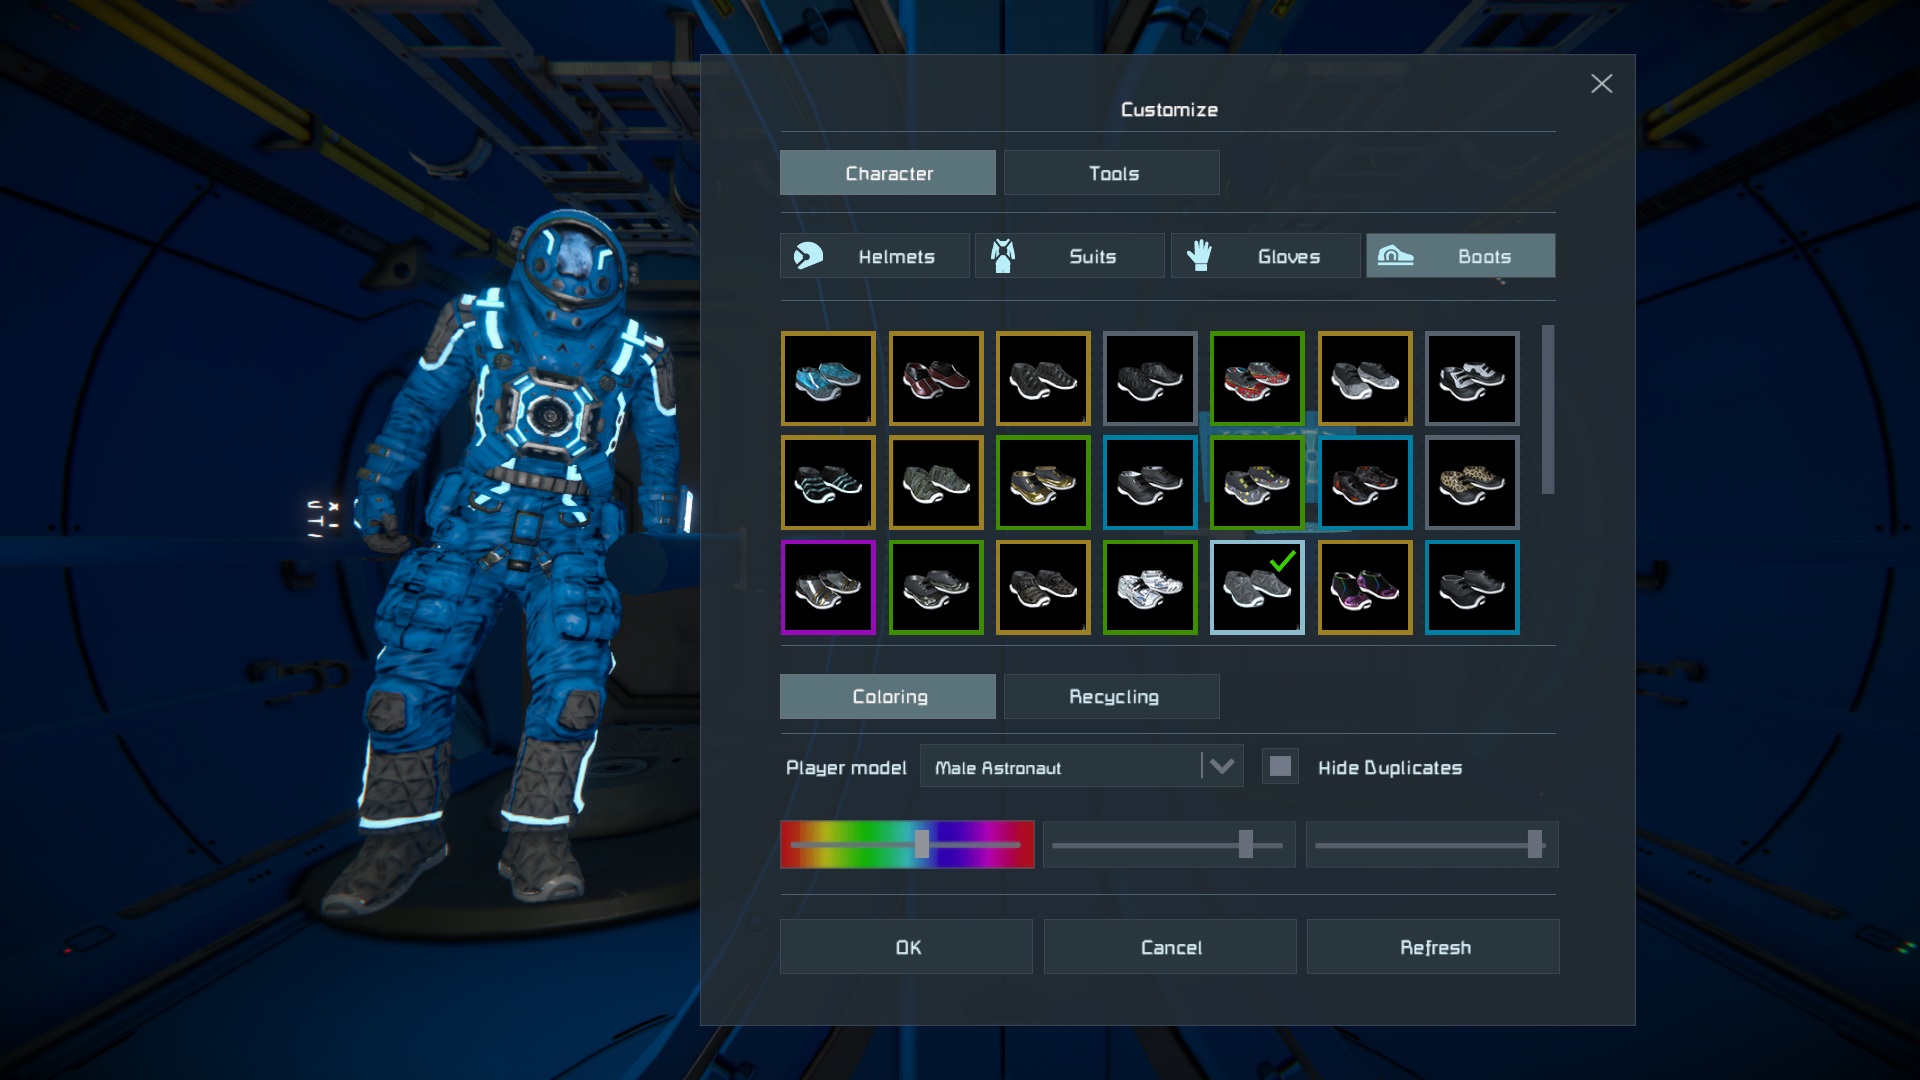Select the pink and purple boots skin
The image size is (1920, 1080).
pos(1365,588)
